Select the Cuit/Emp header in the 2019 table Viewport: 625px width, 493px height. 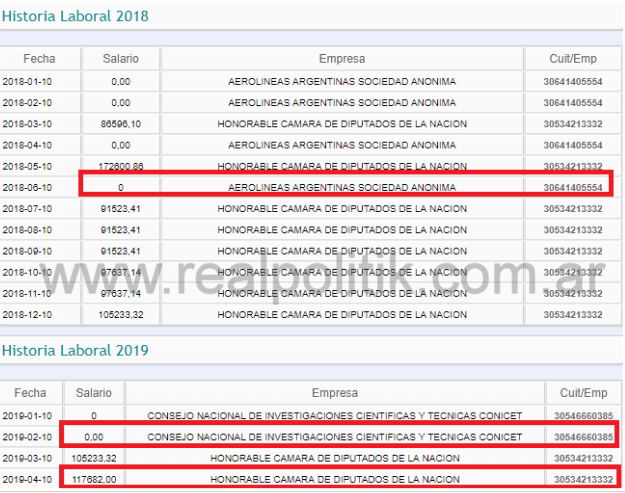tap(584, 393)
